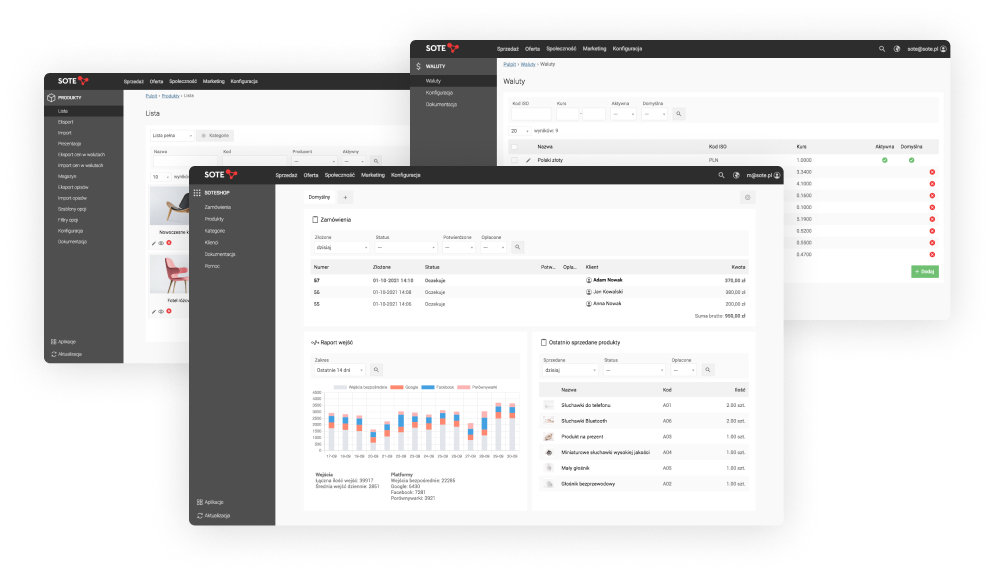Click the Kod ISO filter input field
Screen dimensions: 995x574
tap(529, 114)
